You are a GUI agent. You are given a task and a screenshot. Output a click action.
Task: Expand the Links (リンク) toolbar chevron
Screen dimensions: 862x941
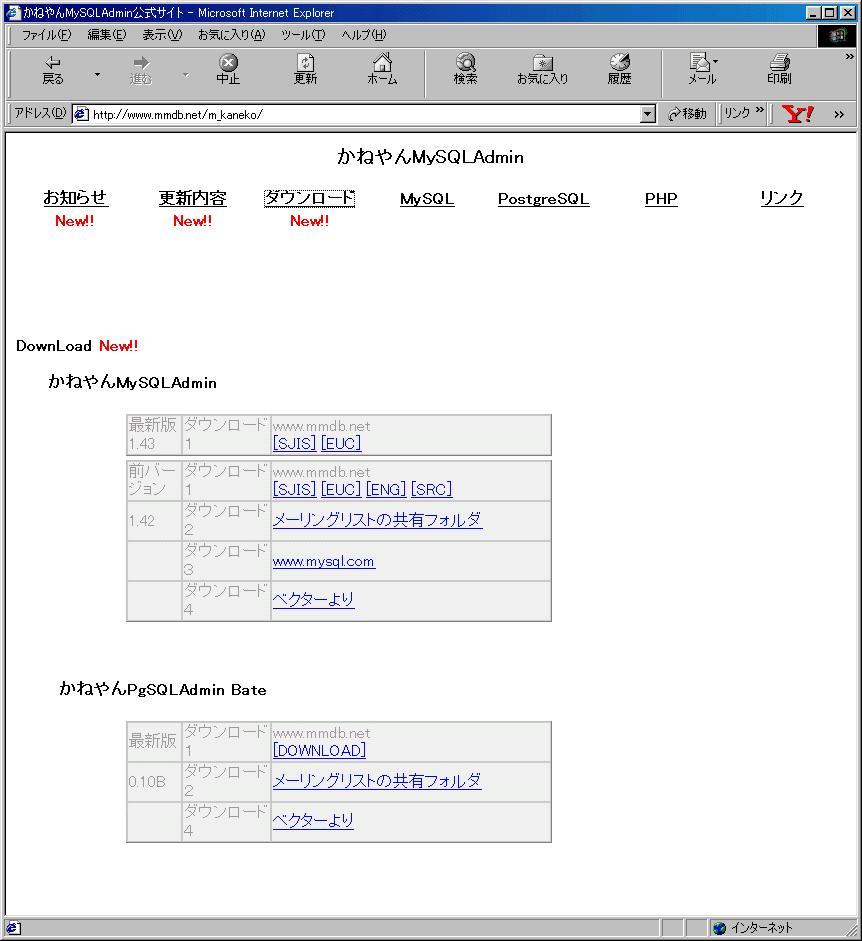(759, 110)
